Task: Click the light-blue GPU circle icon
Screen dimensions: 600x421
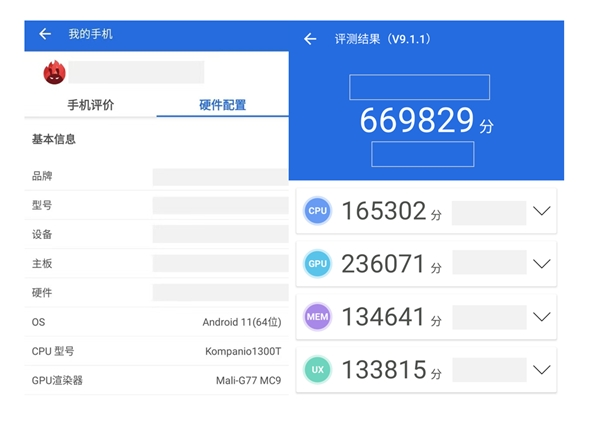Action: click(317, 264)
